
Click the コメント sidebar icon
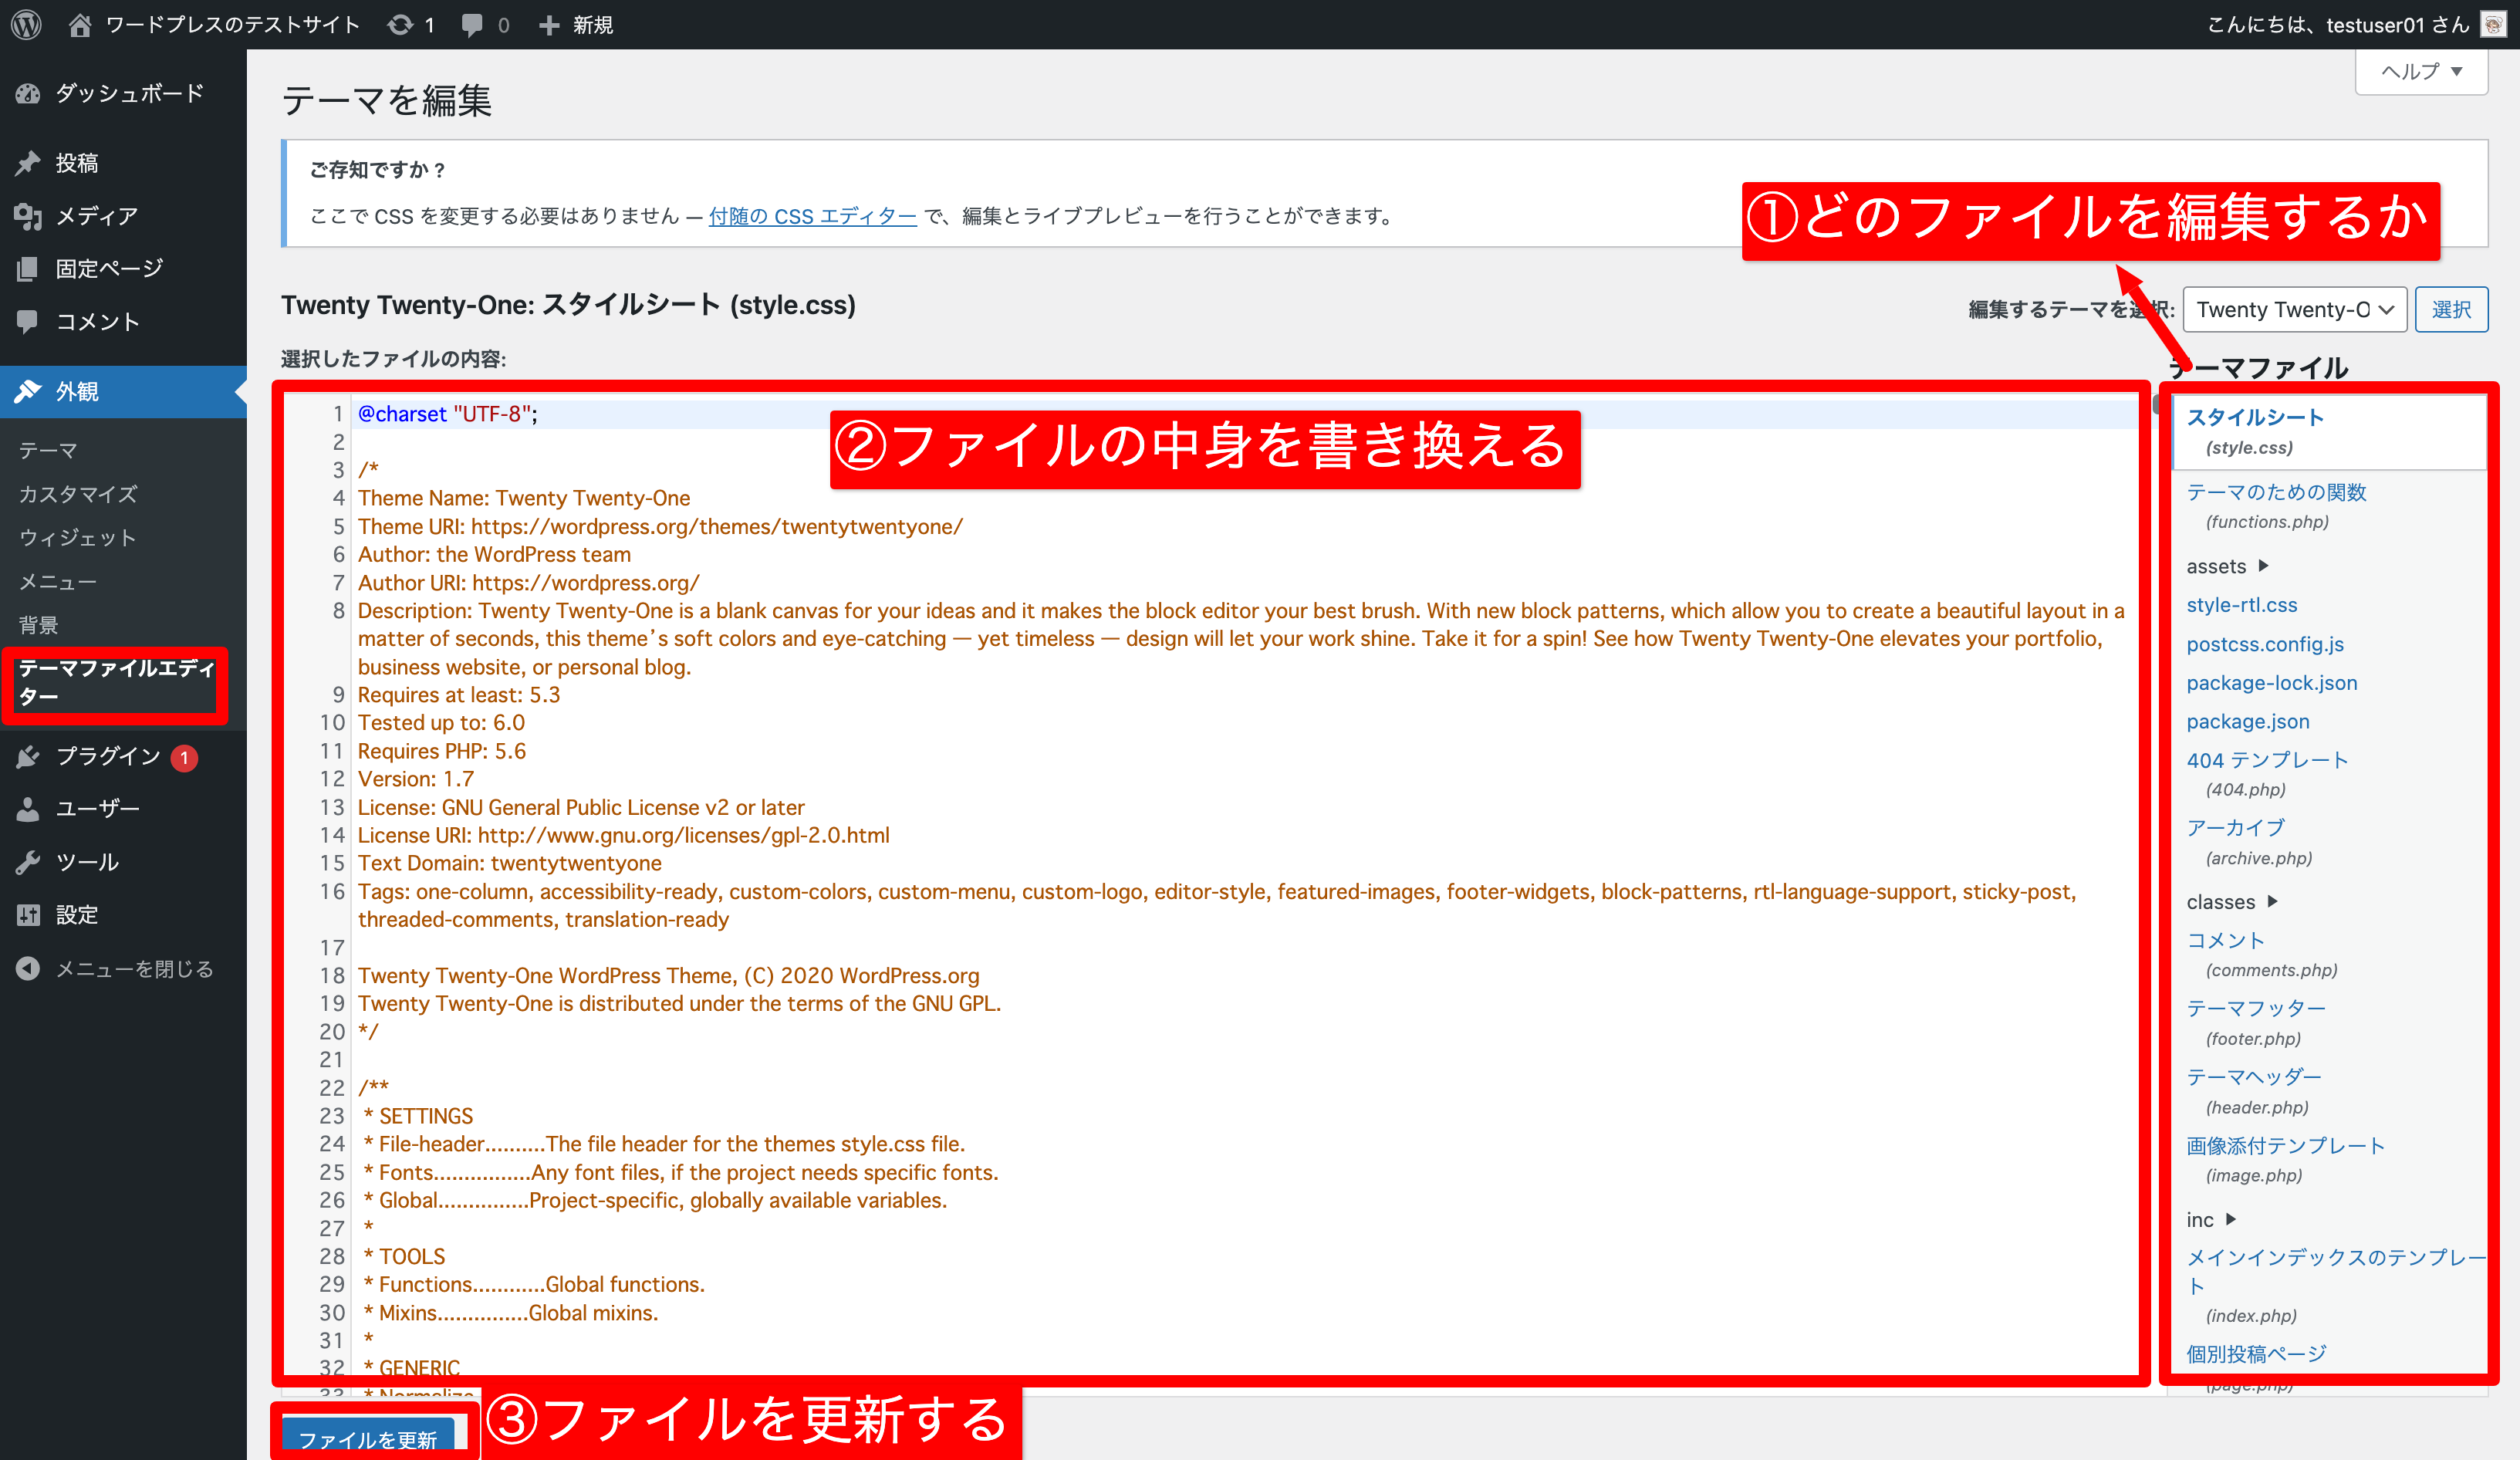coord(28,321)
